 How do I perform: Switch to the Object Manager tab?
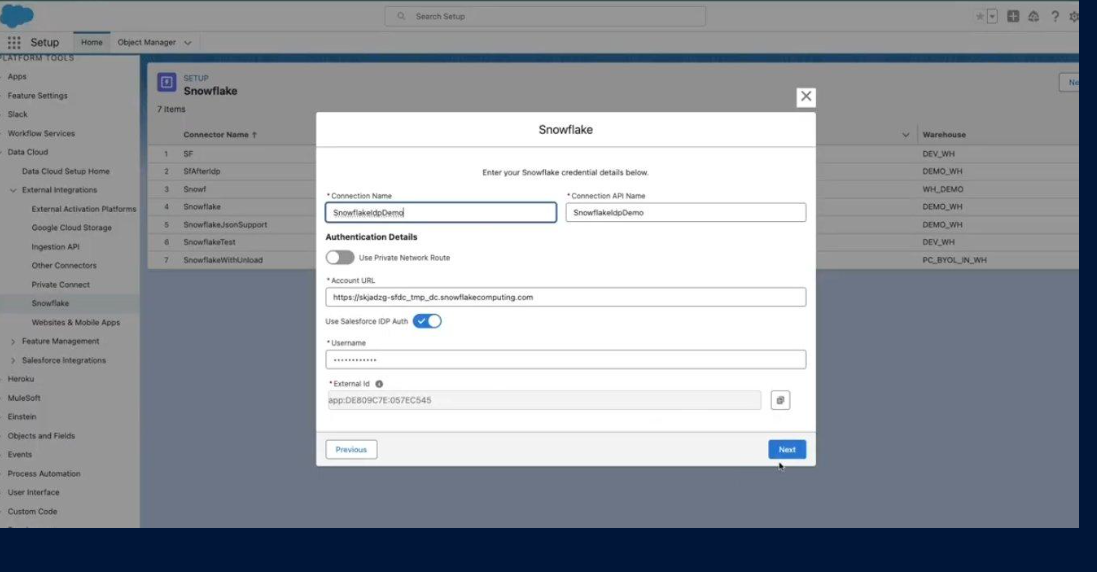coord(146,43)
